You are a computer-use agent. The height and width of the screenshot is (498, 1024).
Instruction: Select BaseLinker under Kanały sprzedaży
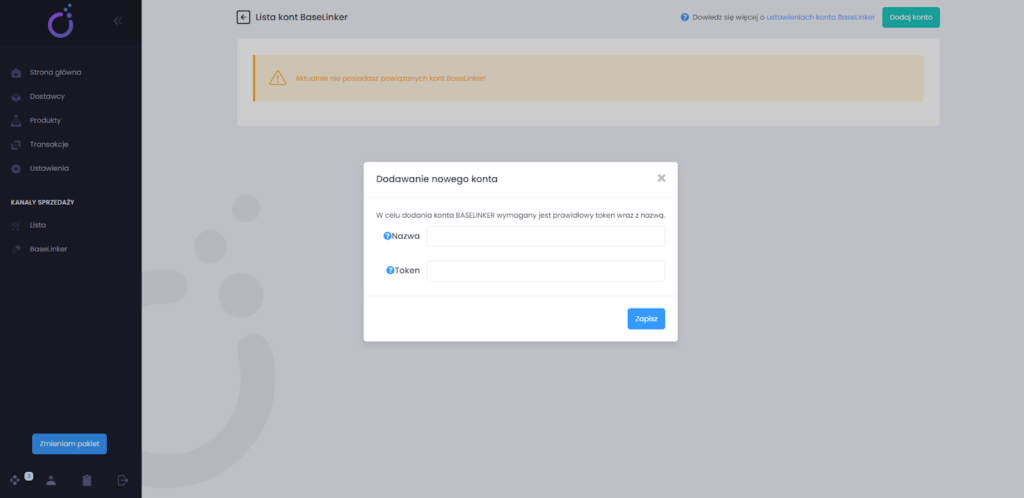point(48,249)
